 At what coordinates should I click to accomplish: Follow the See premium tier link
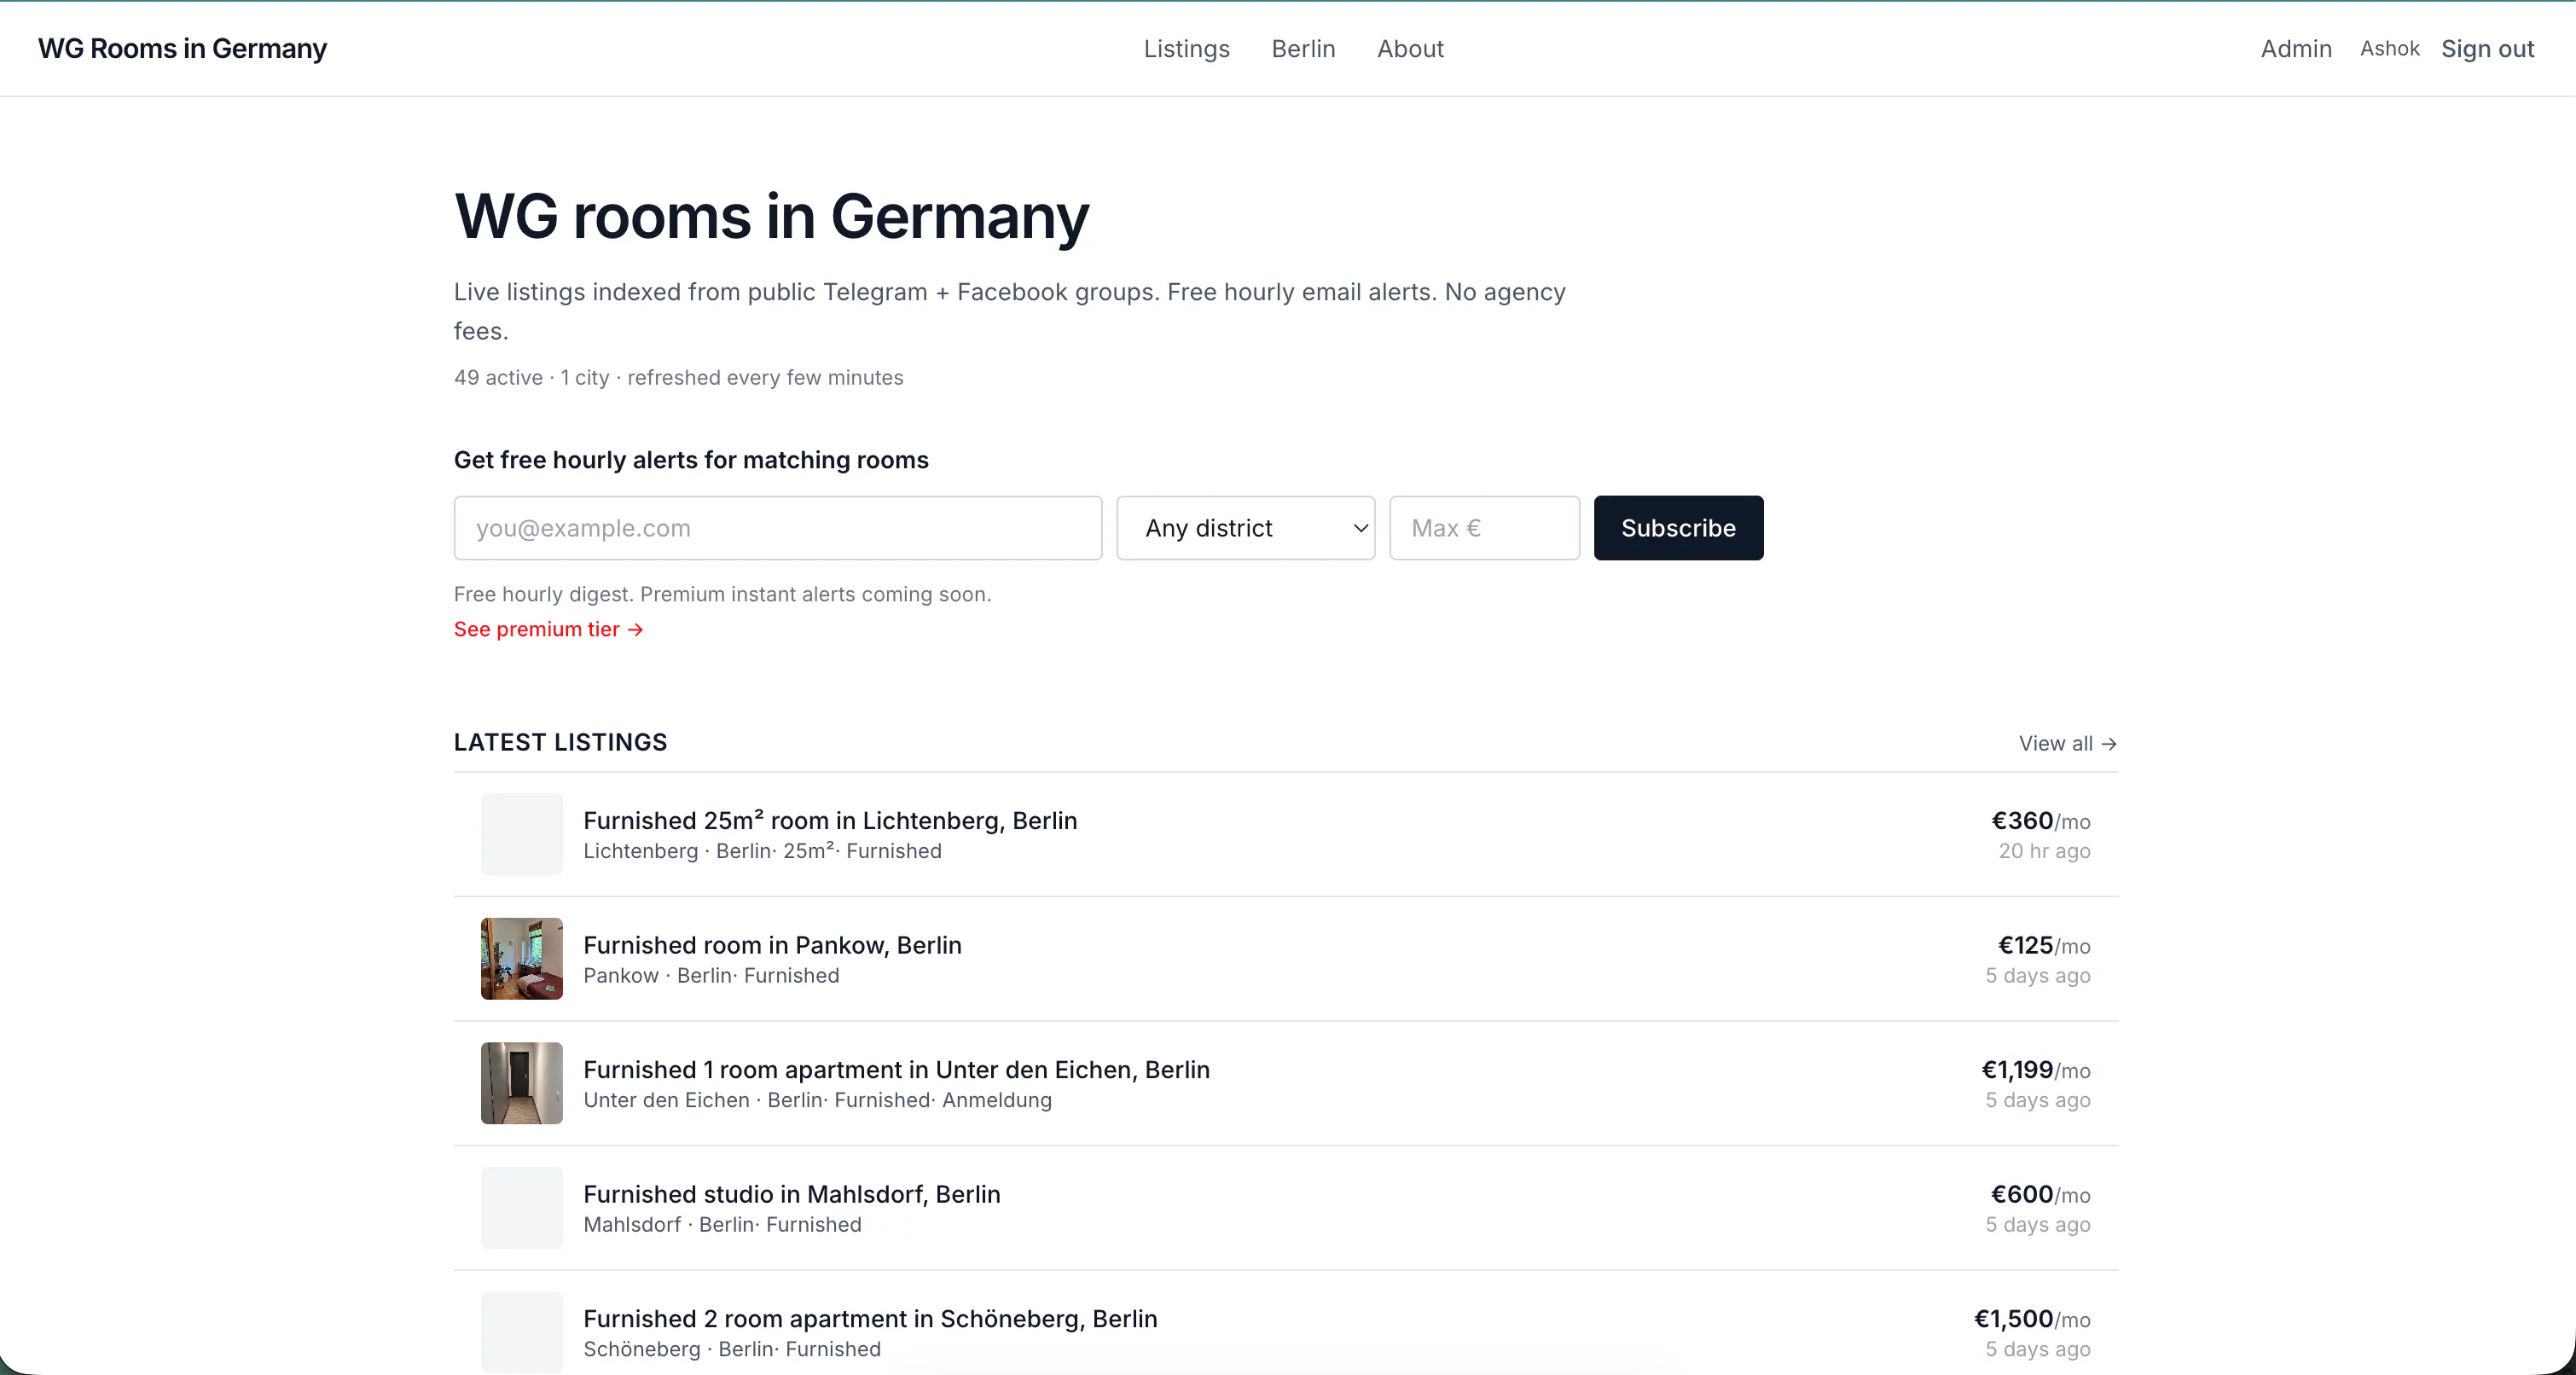pyautogui.click(x=548, y=629)
